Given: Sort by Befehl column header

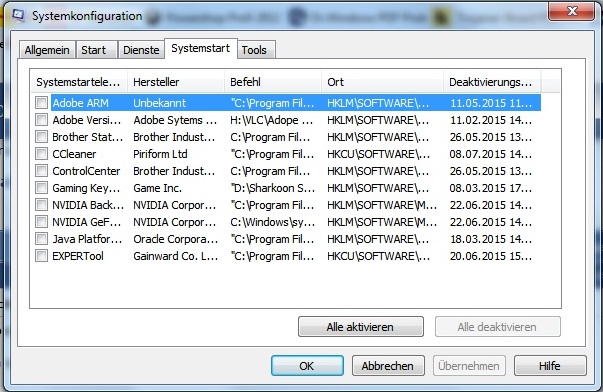Looking at the screenshot, I should click(x=273, y=82).
